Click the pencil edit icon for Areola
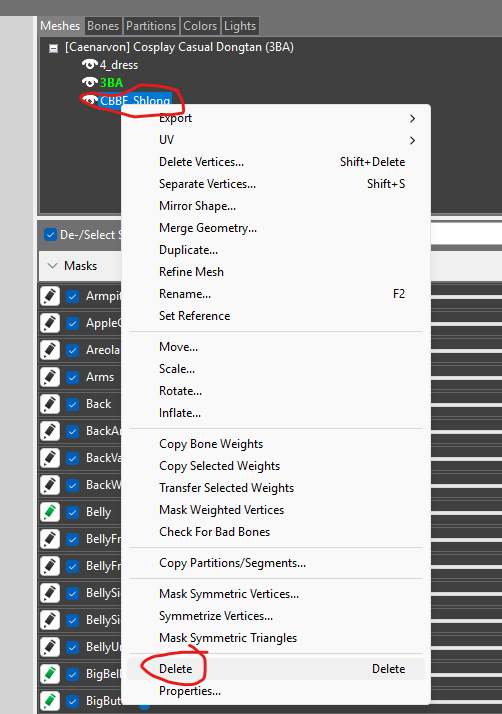The height and width of the screenshot is (714, 502). pos(50,350)
